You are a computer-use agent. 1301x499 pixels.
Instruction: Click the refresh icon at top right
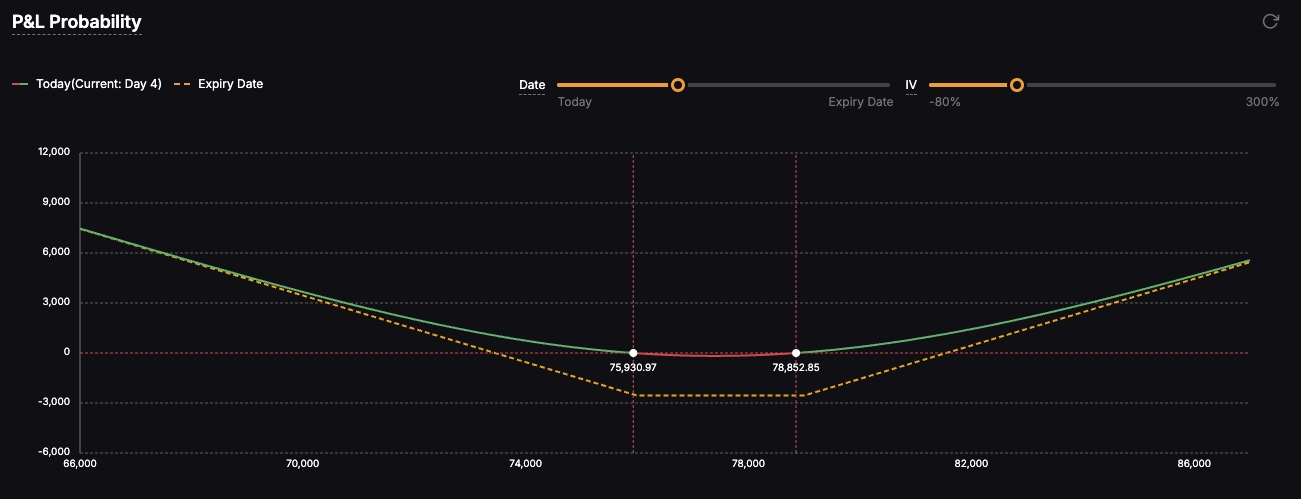tap(1271, 21)
